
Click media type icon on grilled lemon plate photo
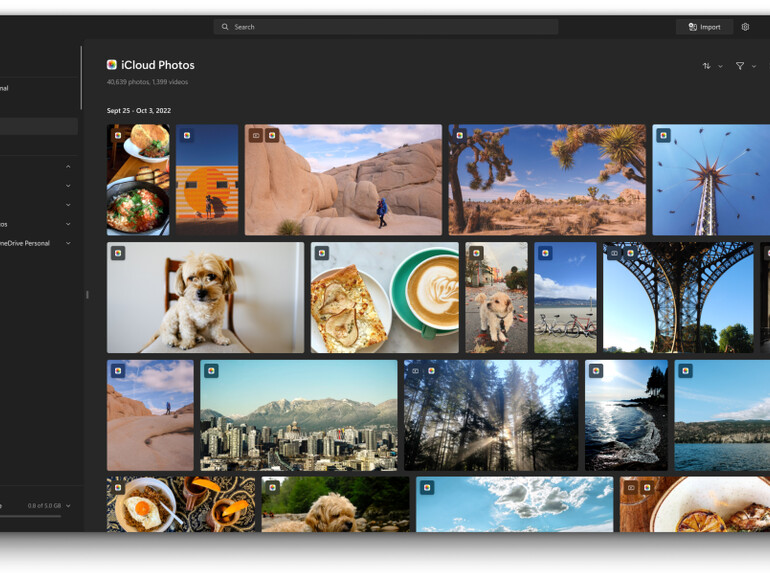point(631,488)
